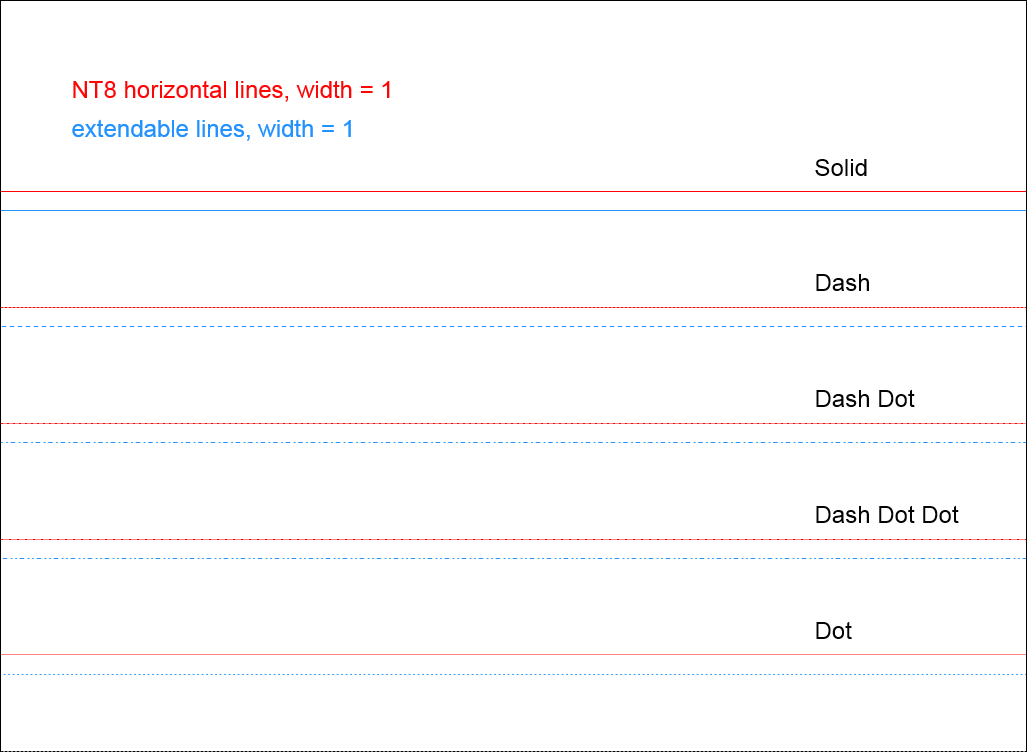This screenshot has width=1027, height=752.
Task: Click the black top border of the chart
Action: point(500,0)
